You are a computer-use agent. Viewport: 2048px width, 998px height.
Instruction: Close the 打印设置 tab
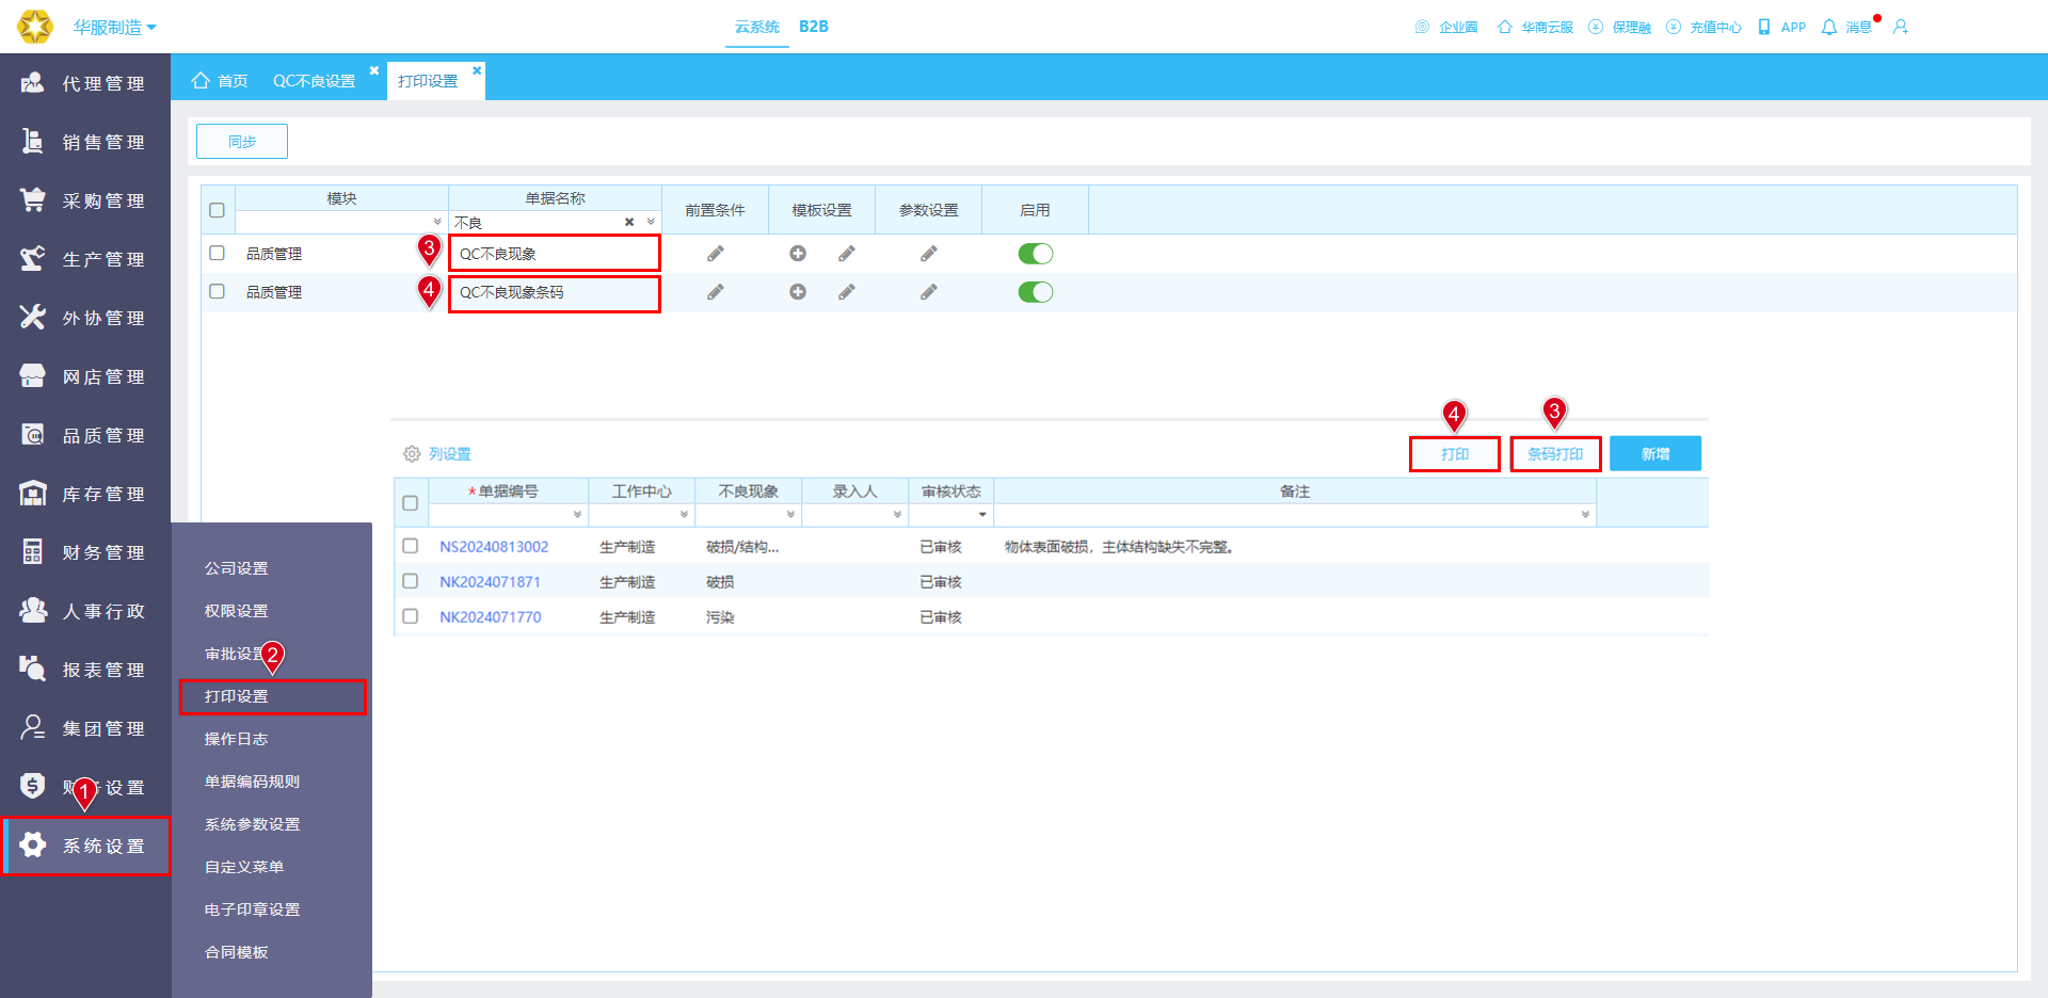[477, 70]
